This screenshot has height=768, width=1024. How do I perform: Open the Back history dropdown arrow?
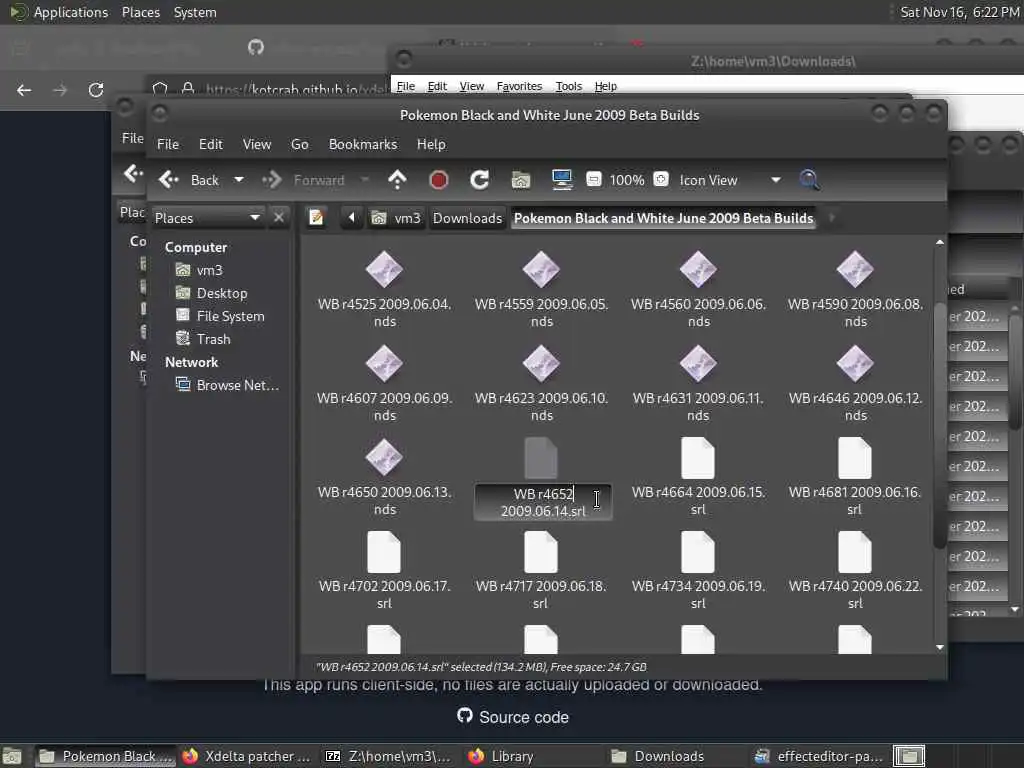coord(239,180)
